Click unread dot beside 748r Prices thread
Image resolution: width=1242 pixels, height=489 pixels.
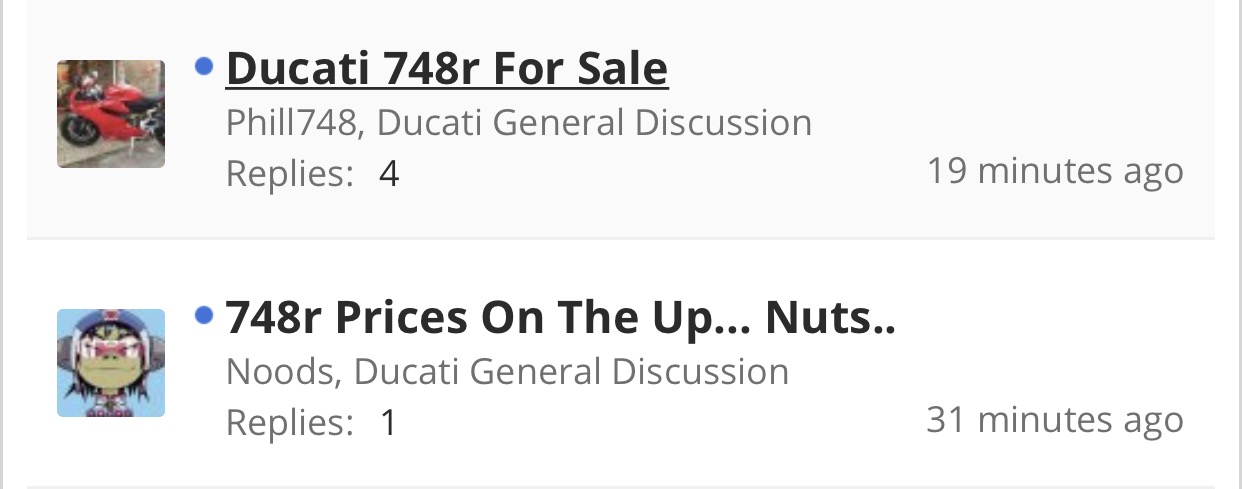pyautogui.click(x=204, y=316)
